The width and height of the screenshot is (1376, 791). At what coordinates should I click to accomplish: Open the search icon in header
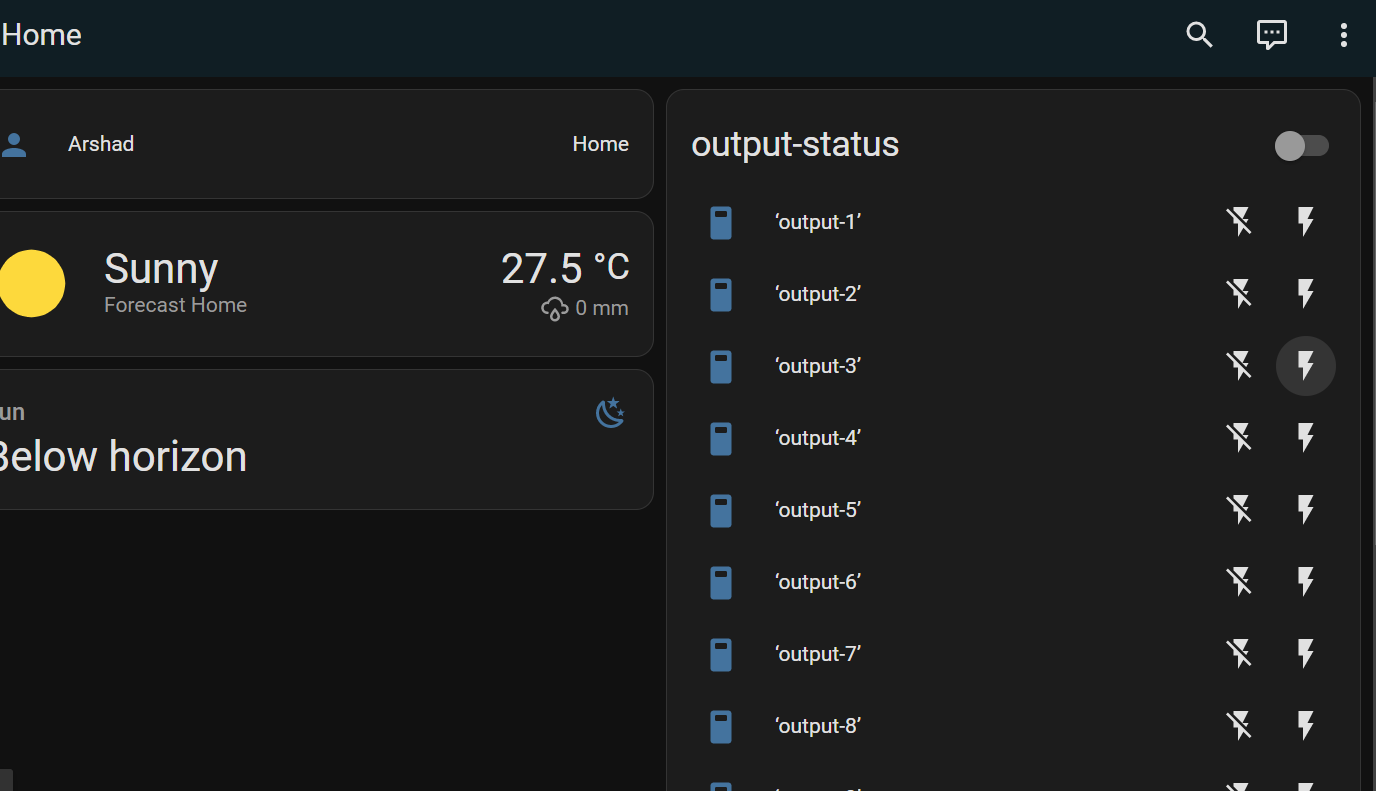tap(1199, 35)
